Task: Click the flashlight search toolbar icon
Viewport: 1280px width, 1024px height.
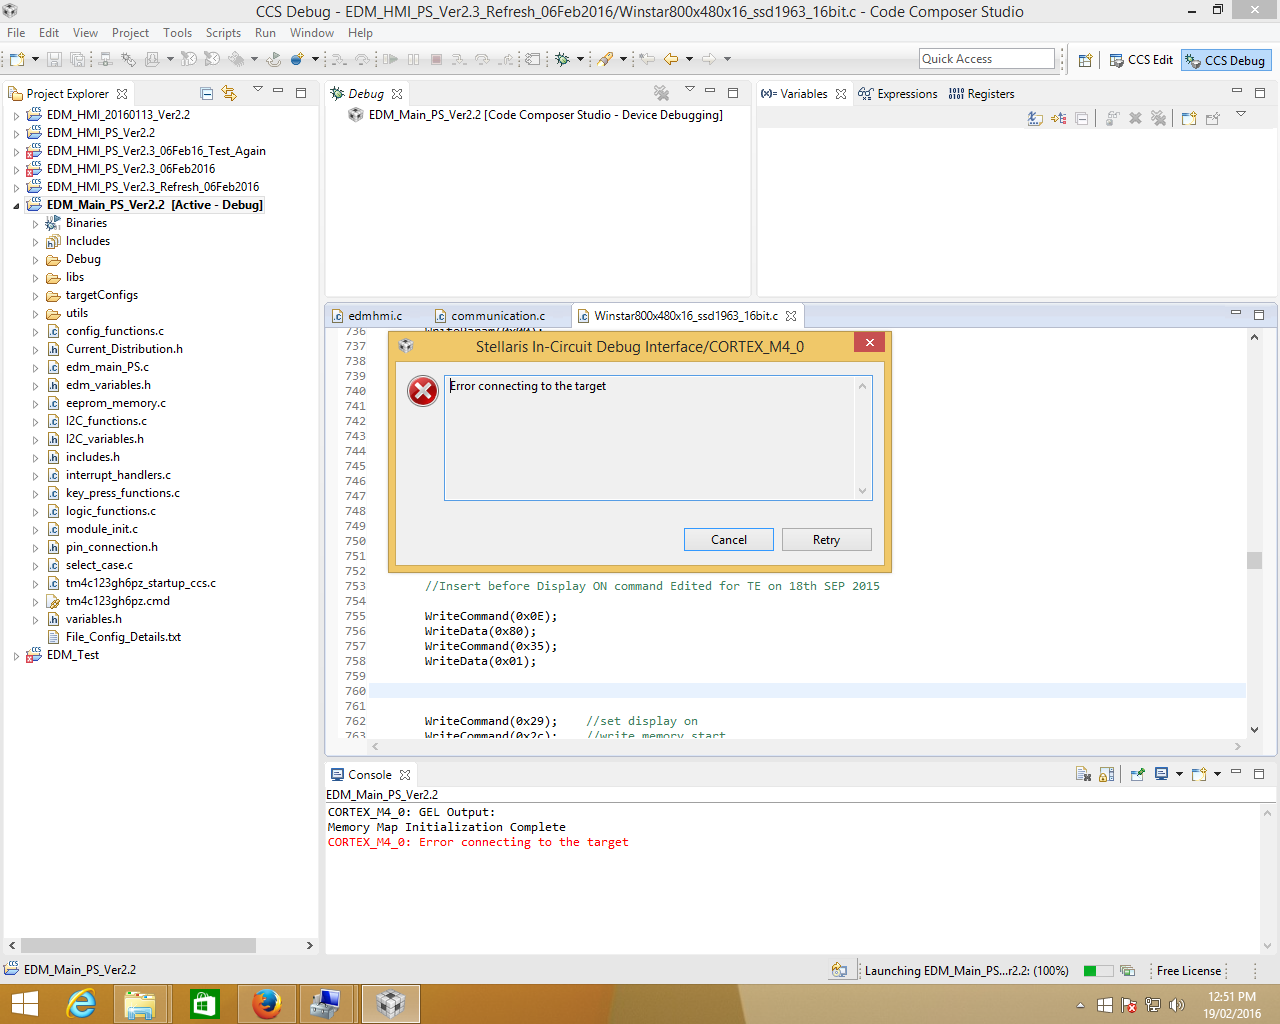Action: click(605, 60)
